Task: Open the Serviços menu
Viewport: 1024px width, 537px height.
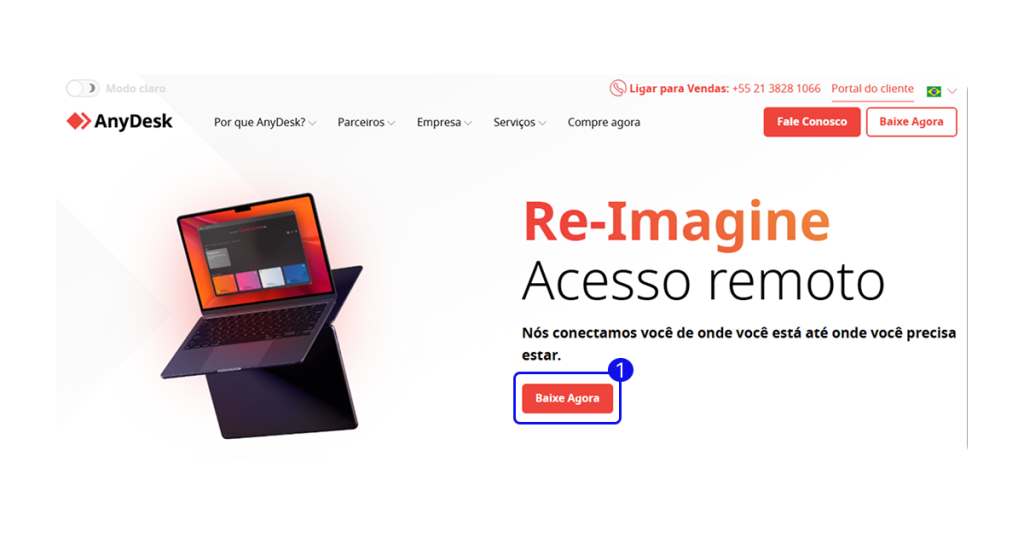Action: click(519, 122)
